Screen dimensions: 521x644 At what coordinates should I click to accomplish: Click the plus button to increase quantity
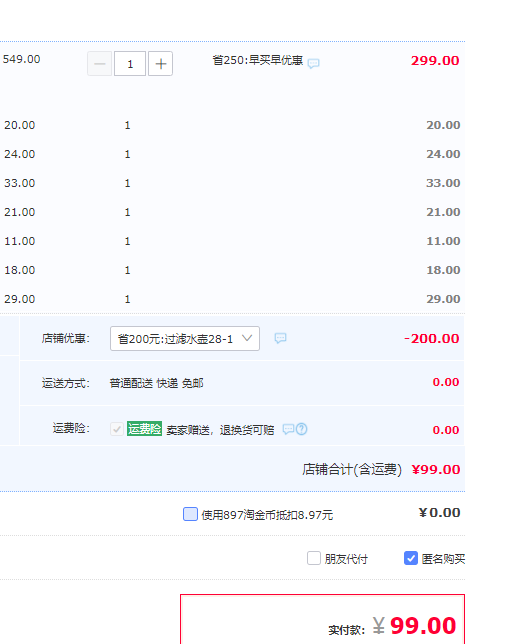(x=160, y=64)
